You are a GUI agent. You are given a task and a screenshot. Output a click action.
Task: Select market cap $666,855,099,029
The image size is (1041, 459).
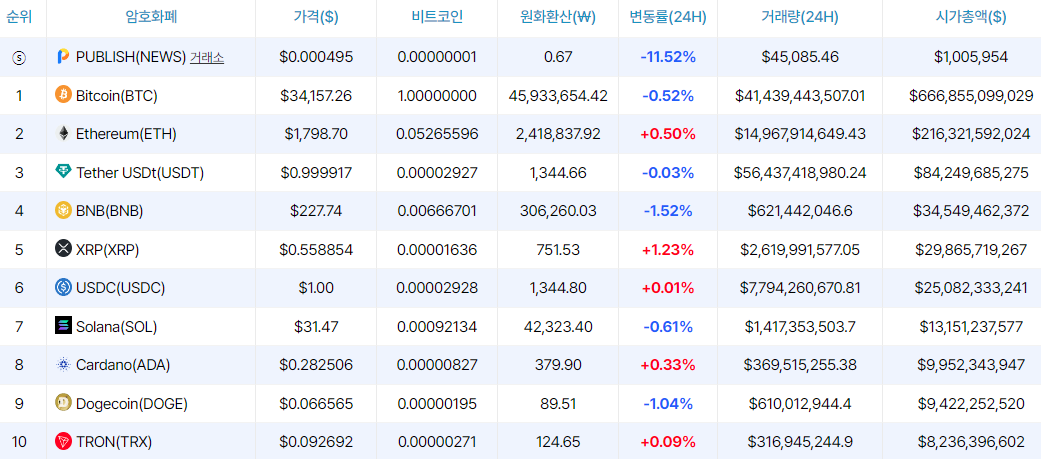coord(971,96)
